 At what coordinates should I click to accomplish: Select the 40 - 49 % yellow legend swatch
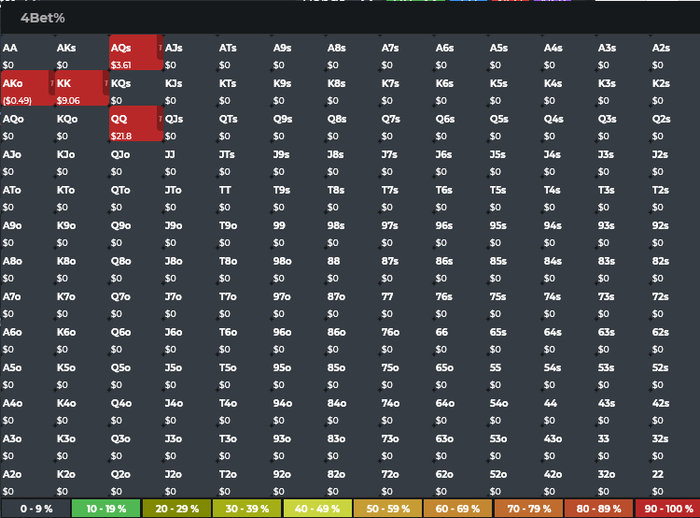[317, 509]
